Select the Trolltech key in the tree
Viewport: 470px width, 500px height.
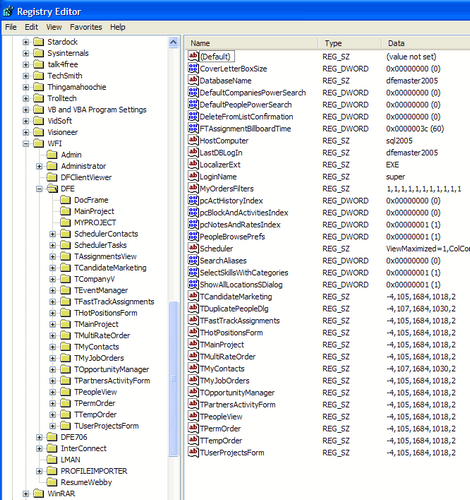[62, 98]
